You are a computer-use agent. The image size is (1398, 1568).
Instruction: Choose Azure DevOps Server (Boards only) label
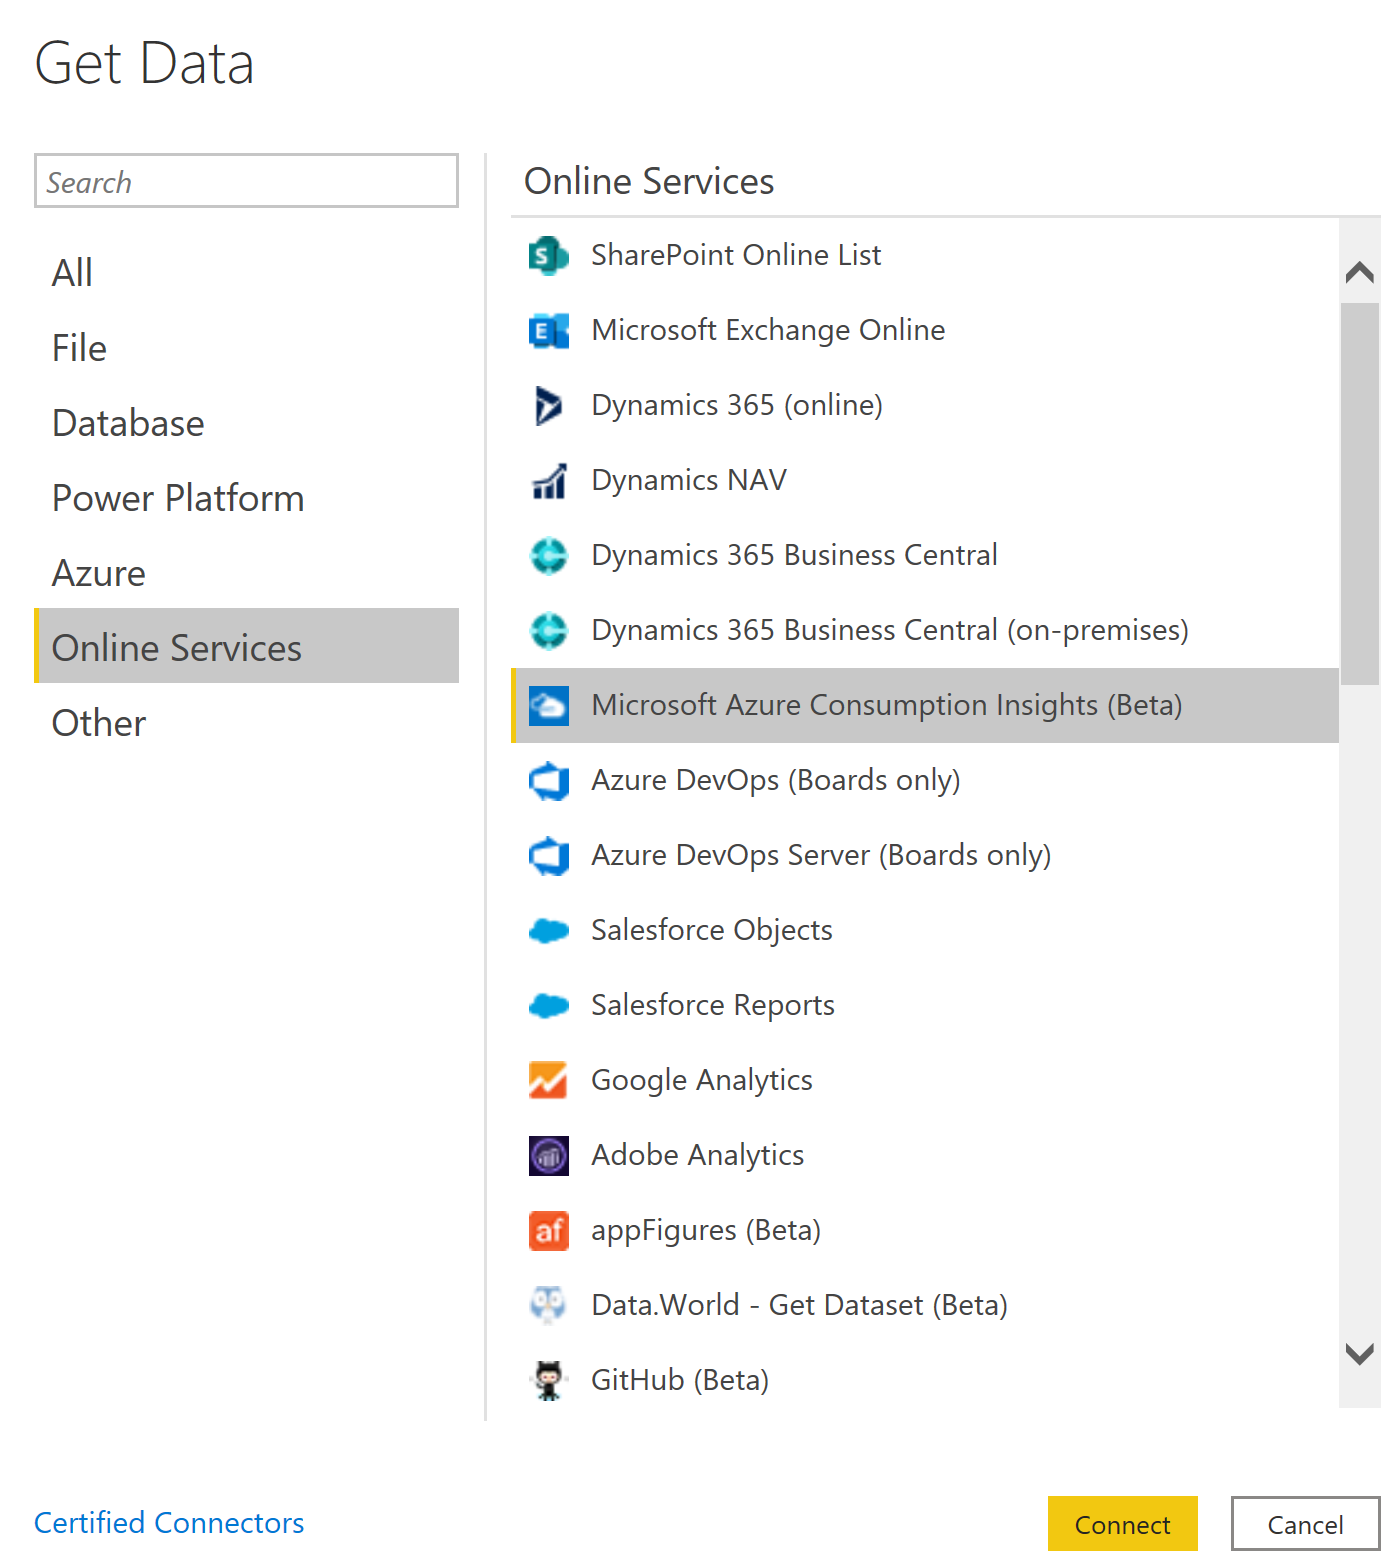821,855
